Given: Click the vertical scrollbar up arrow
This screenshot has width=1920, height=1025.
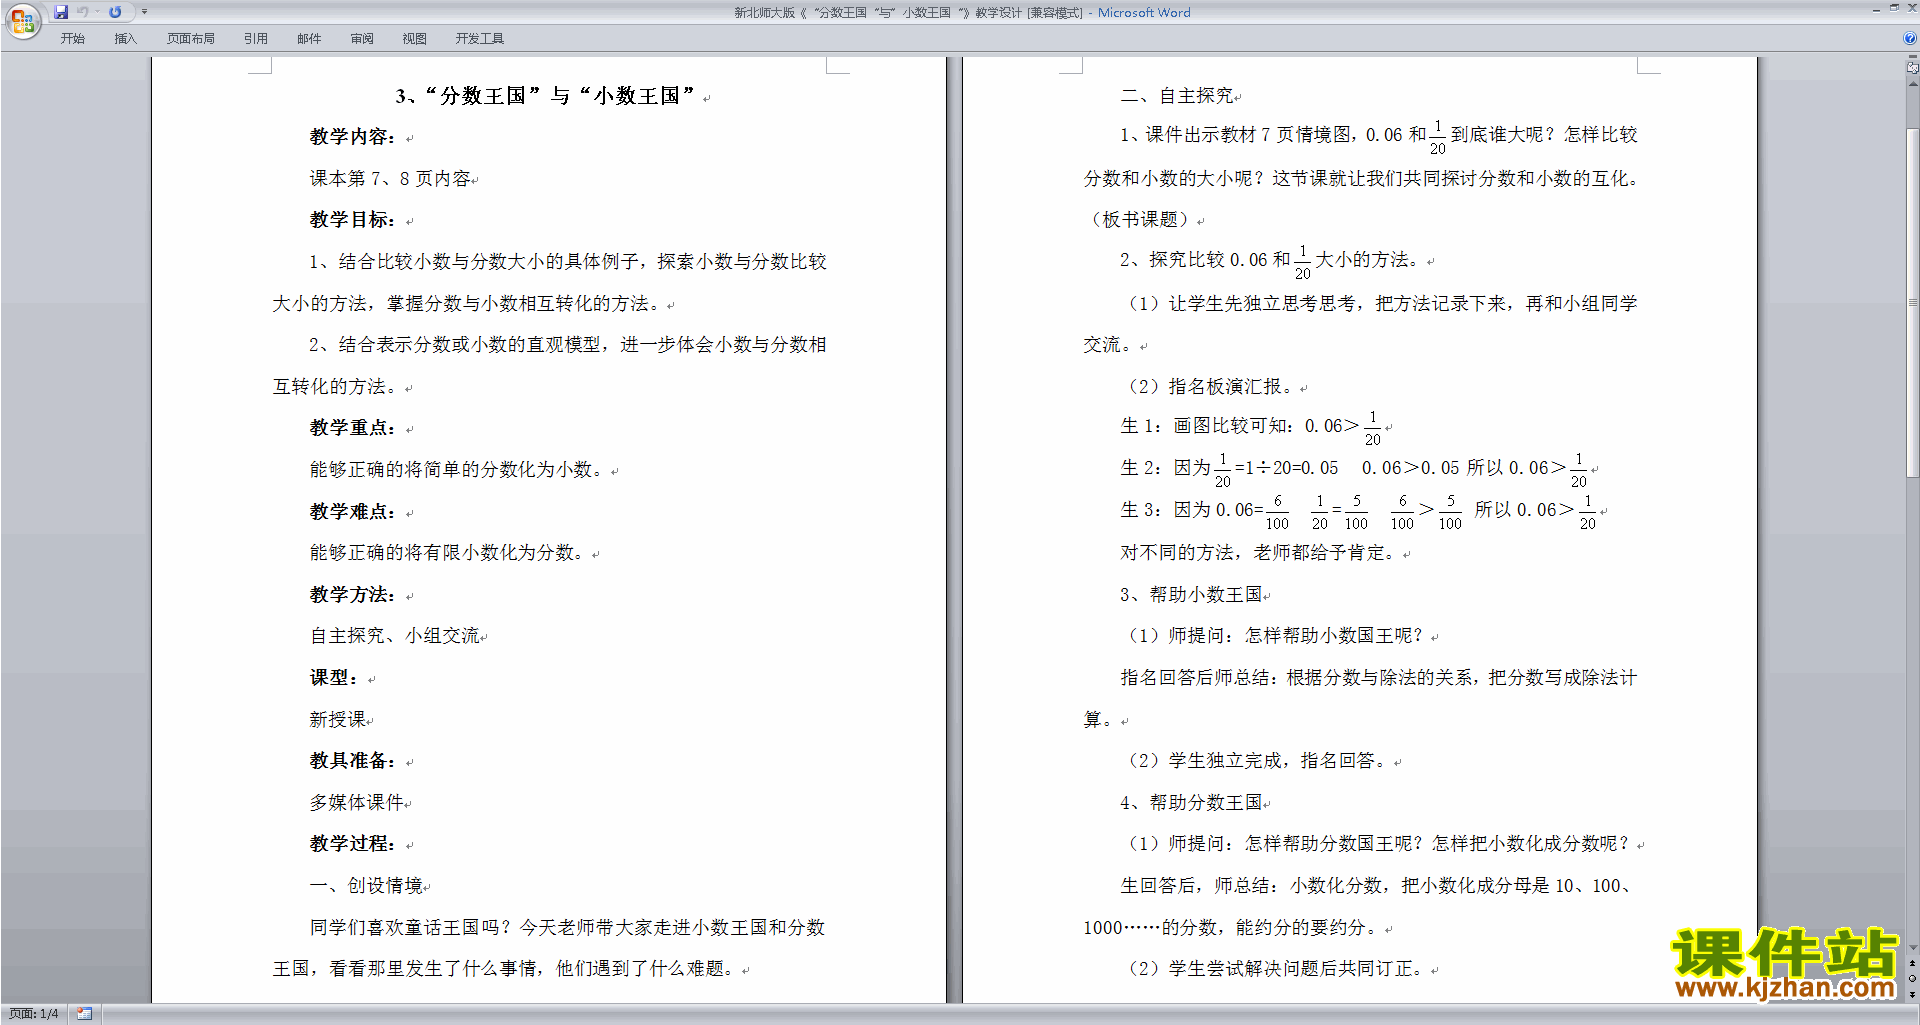Looking at the screenshot, I should 1912,84.
